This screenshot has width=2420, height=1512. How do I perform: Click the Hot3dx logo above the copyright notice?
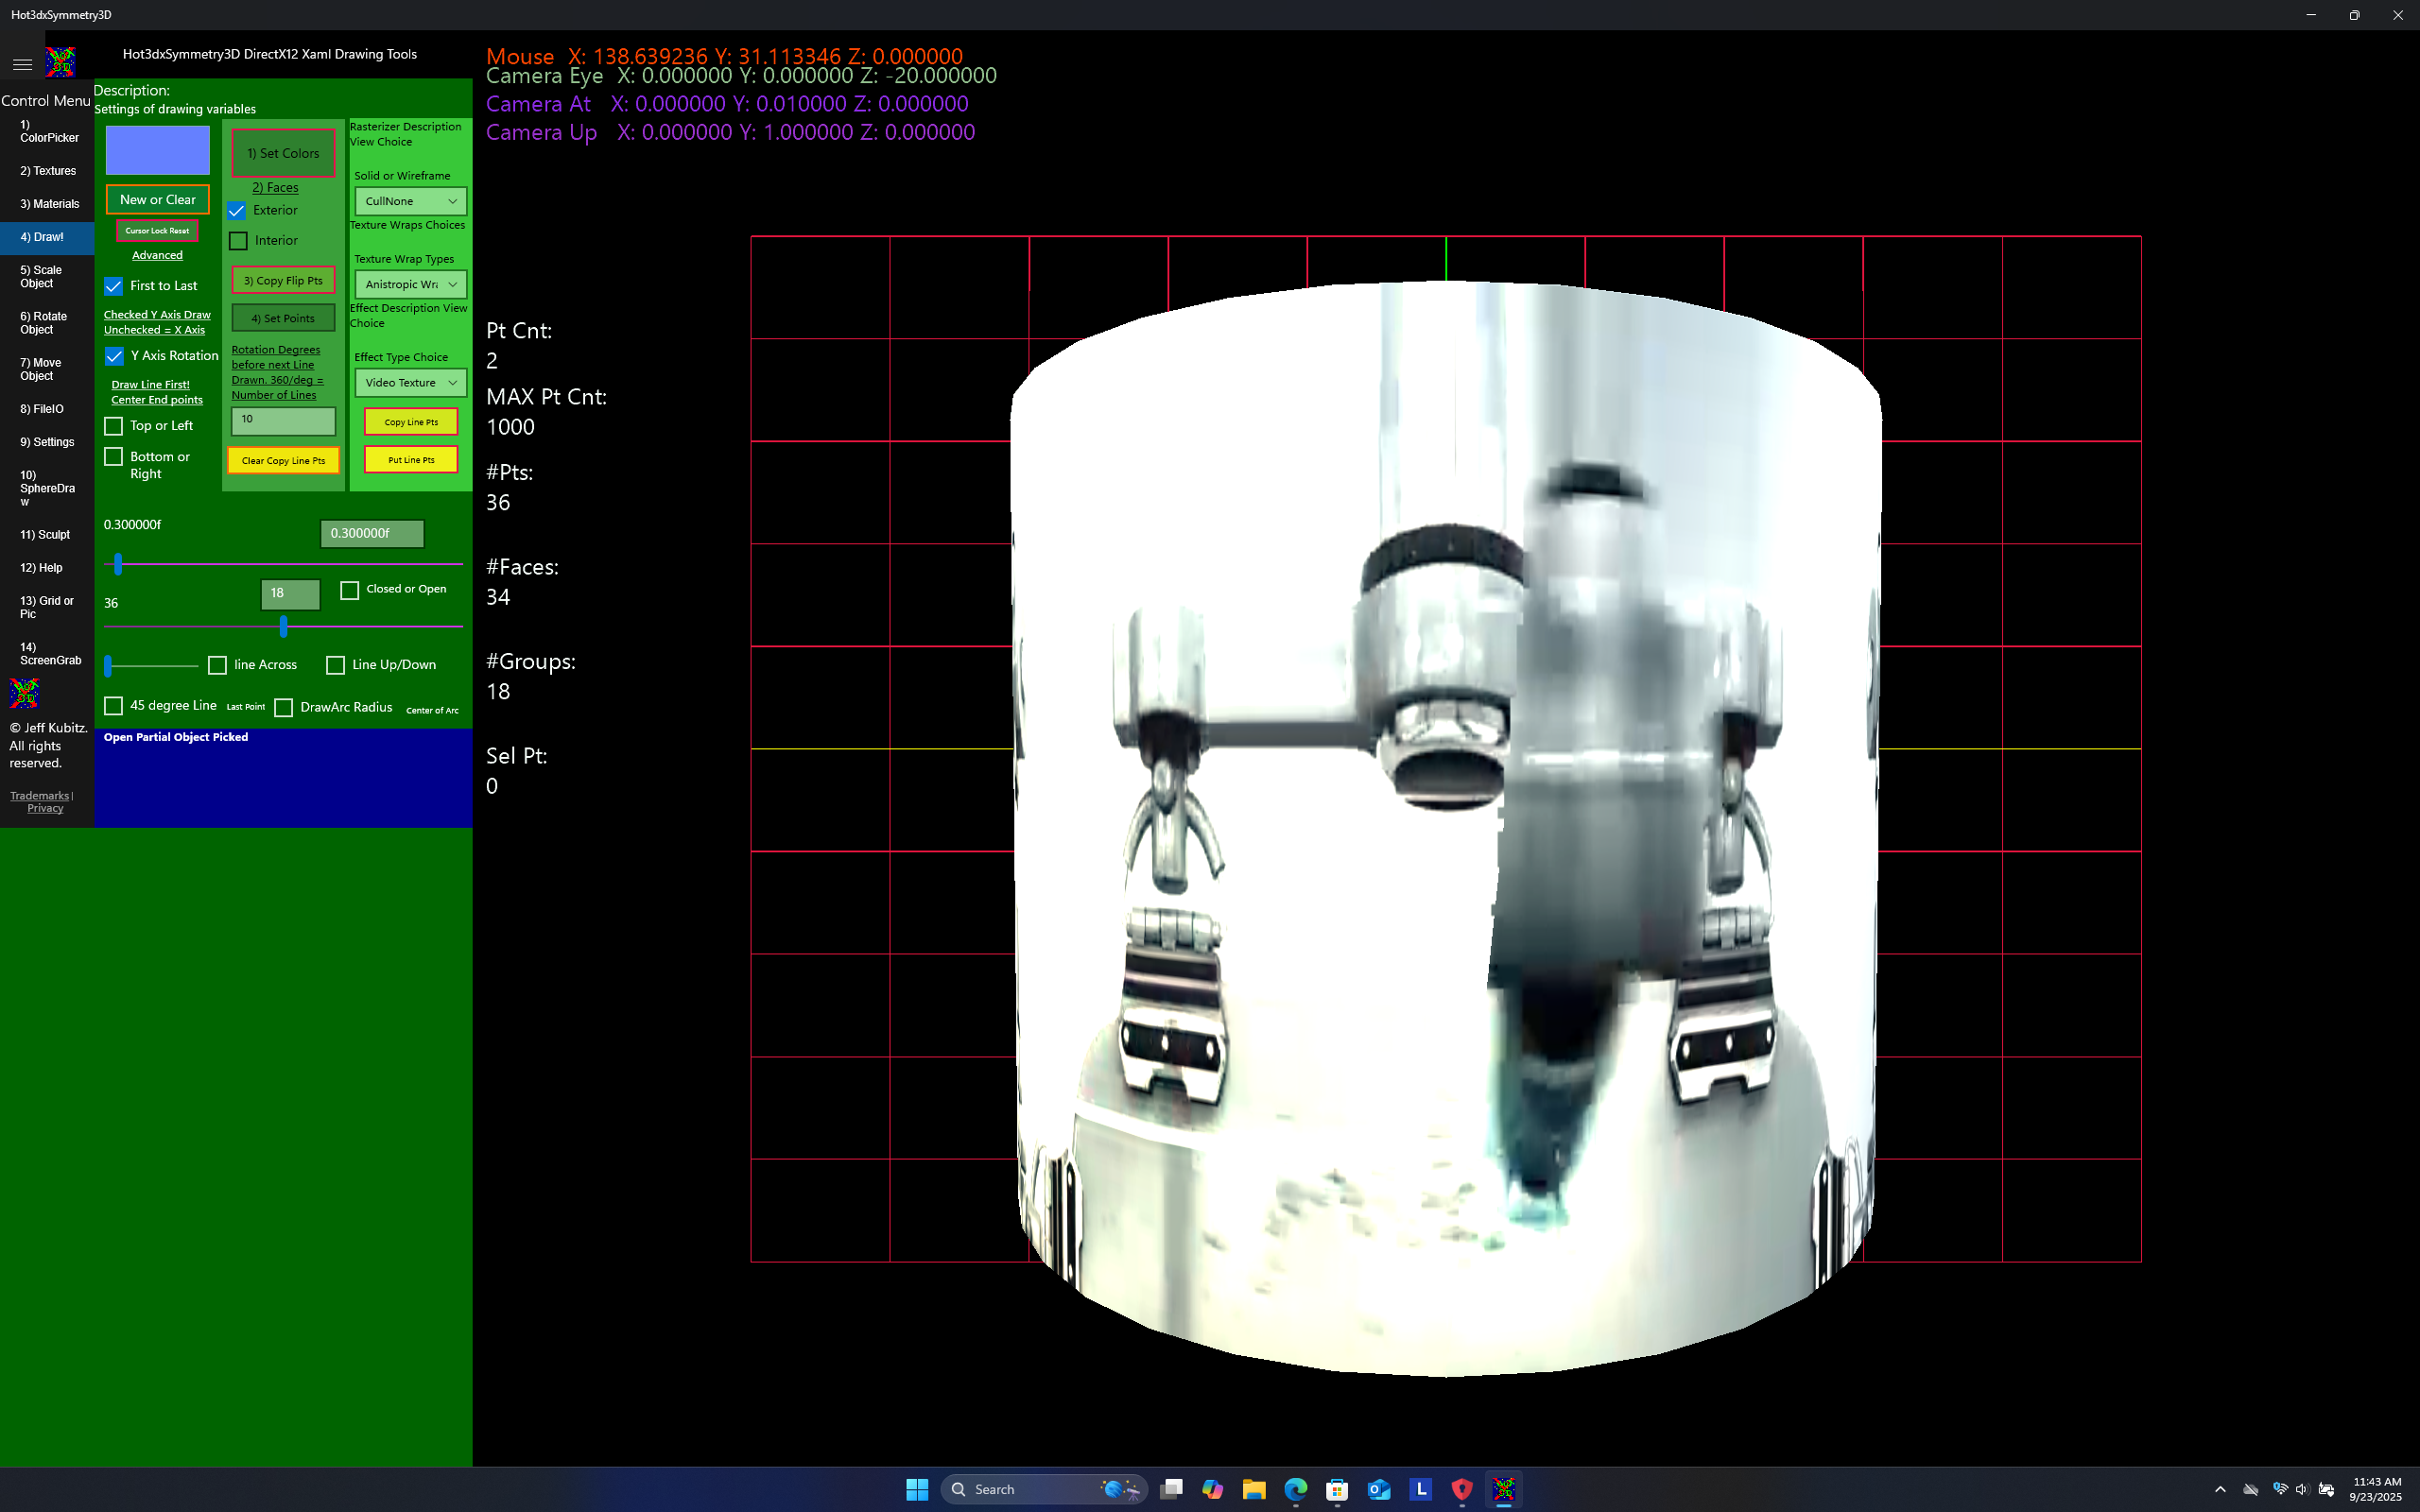click(23, 692)
